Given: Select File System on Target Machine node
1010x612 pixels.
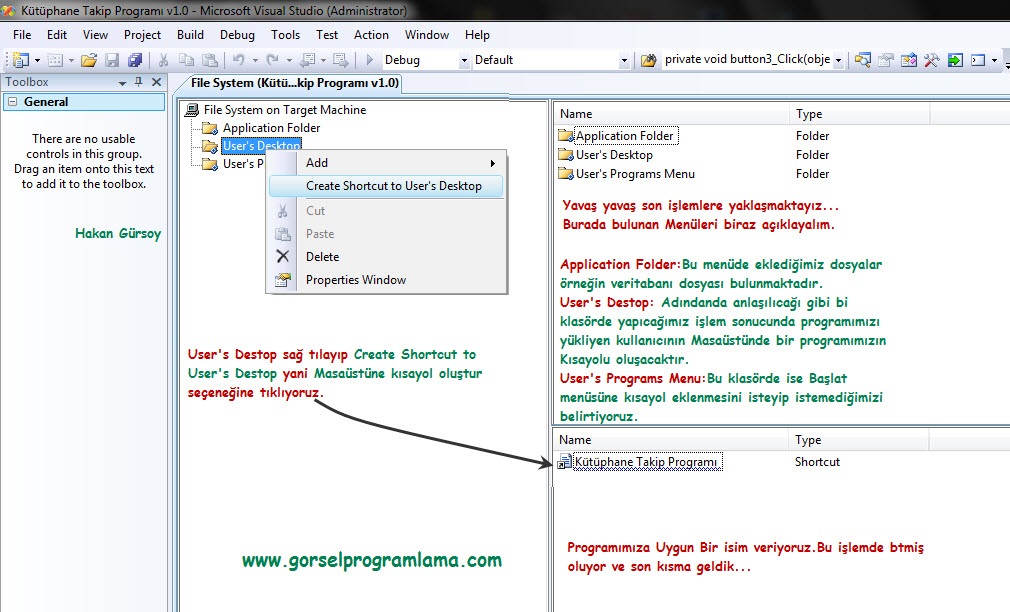Looking at the screenshot, I should (x=285, y=110).
